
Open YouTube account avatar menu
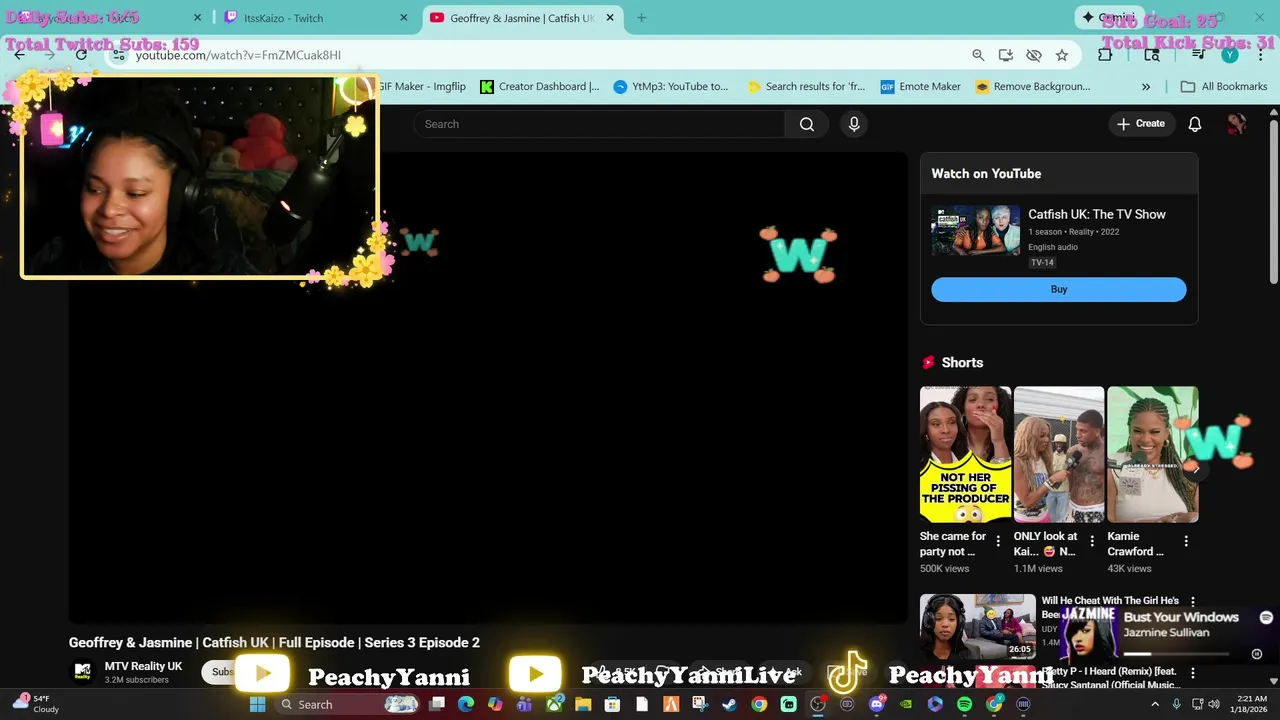pyautogui.click(x=1237, y=124)
